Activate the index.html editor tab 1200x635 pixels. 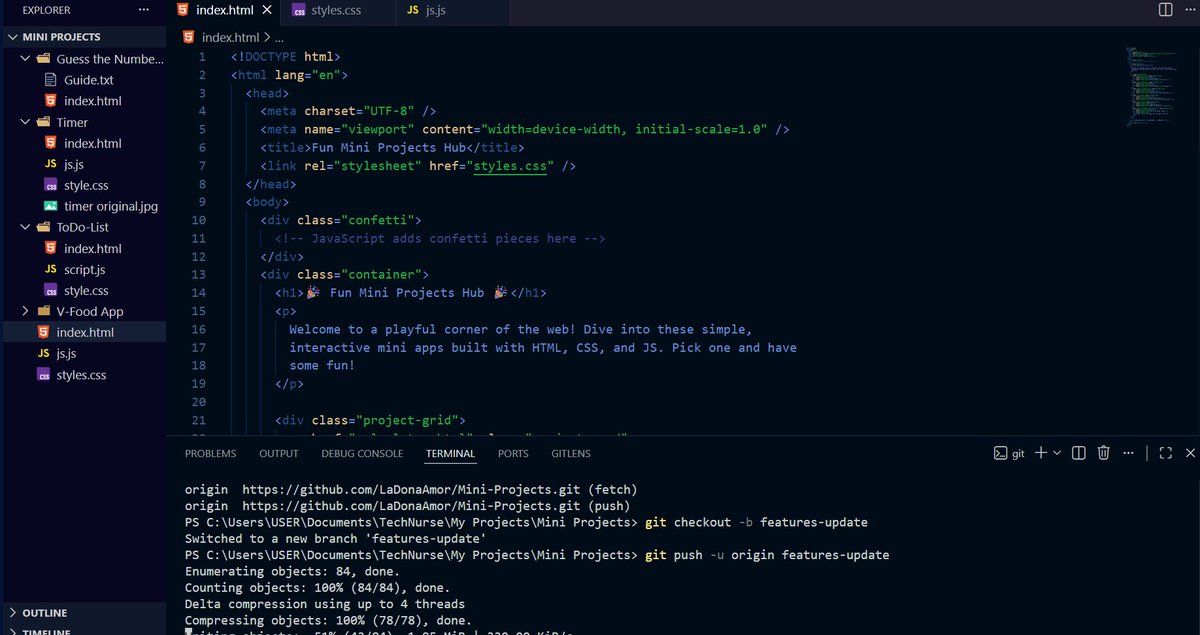tap(224, 11)
